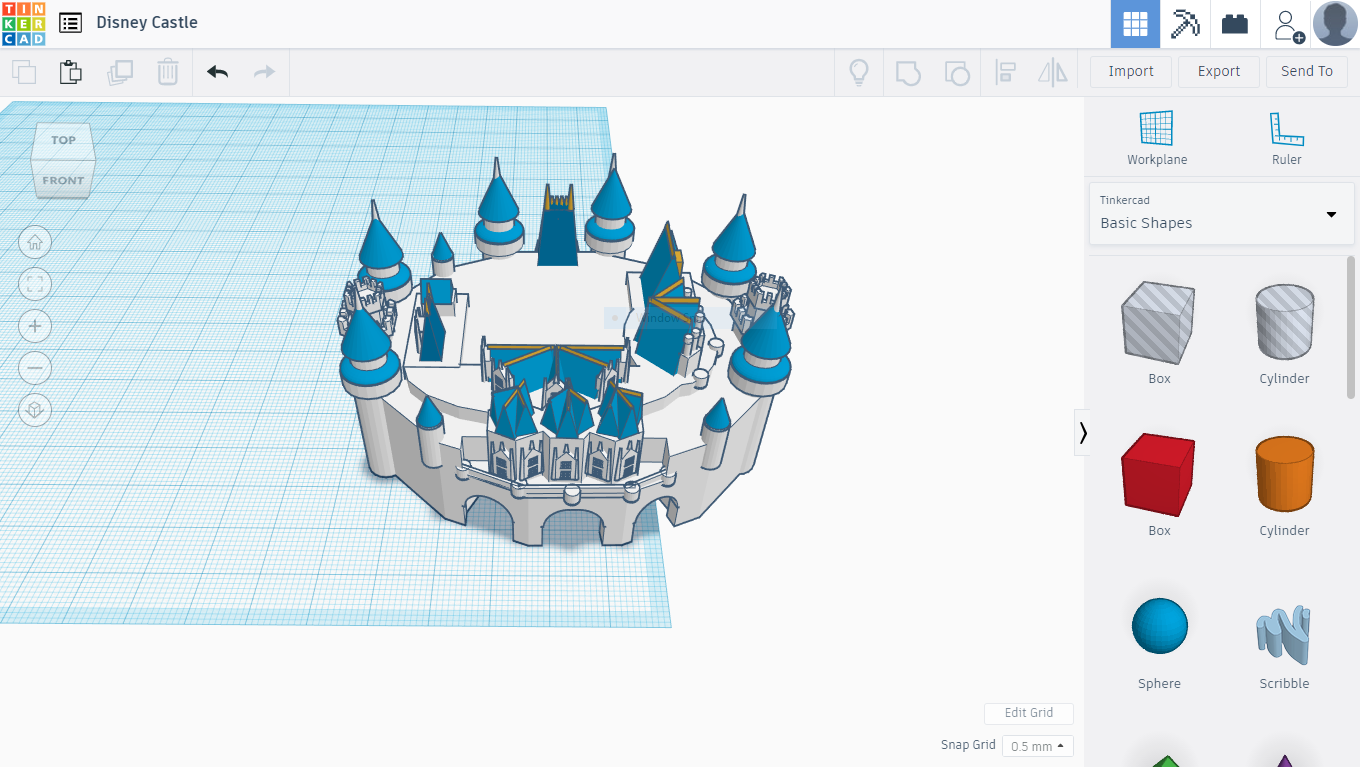Toggle show all with the lightbulb icon
1360x767 pixels.
tap(859, 72)
